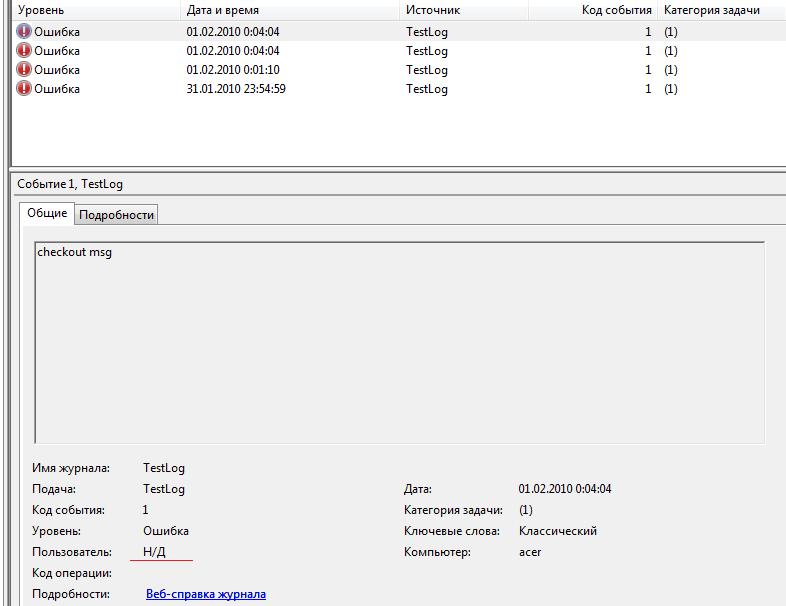This screenshot has width=786, height=606.
Task: Click the Код операции: field label
Action: (72, 573)
